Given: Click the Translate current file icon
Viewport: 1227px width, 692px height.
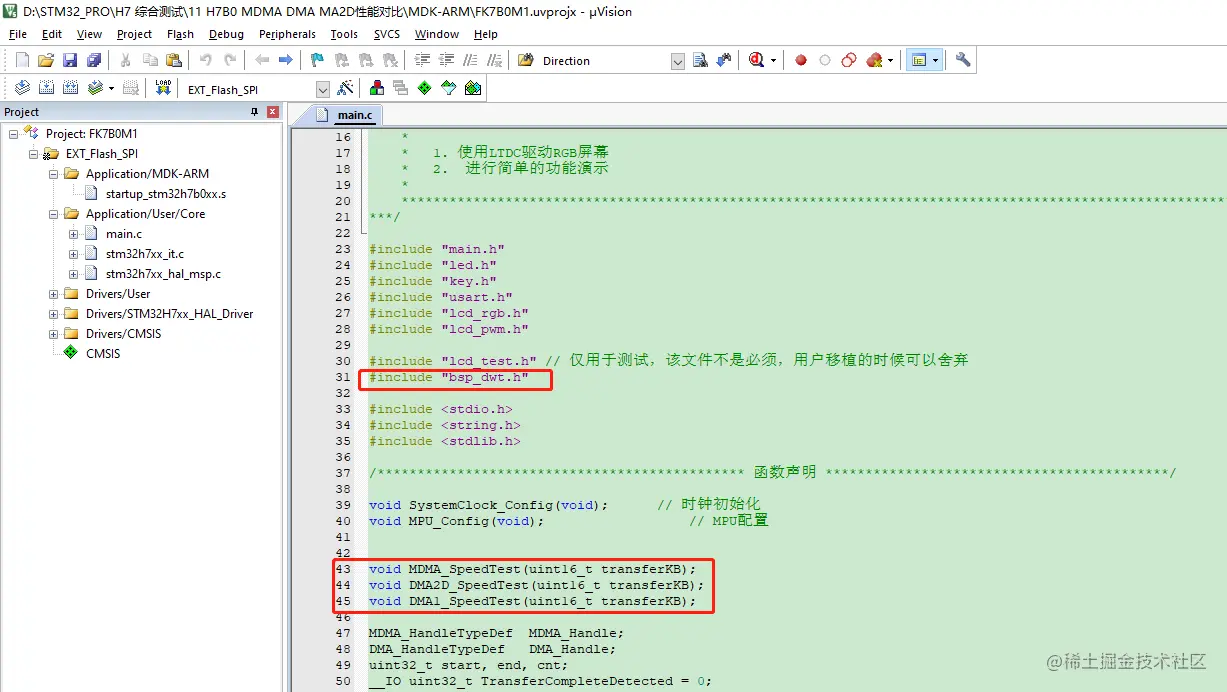Looking at the screenshot, I should click(22, 88).
